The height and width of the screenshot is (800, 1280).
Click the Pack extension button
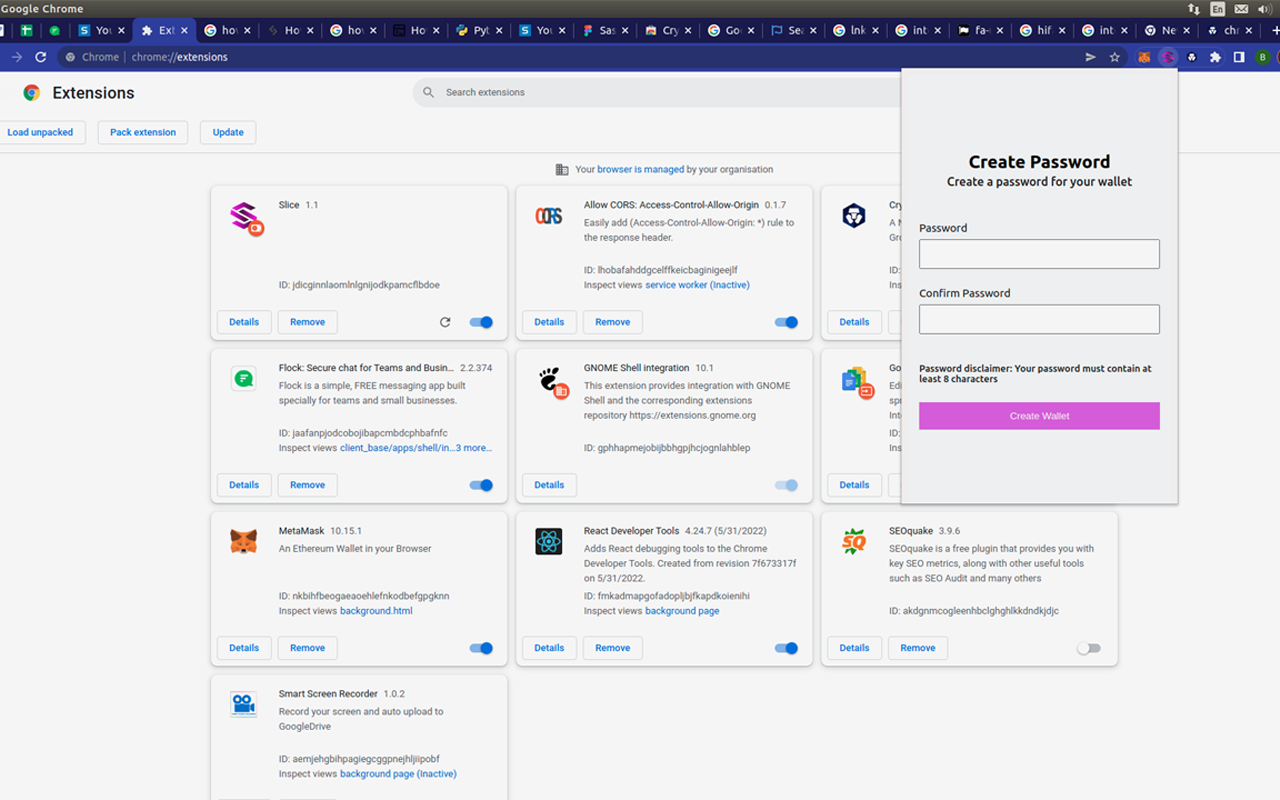coord(143,132)
